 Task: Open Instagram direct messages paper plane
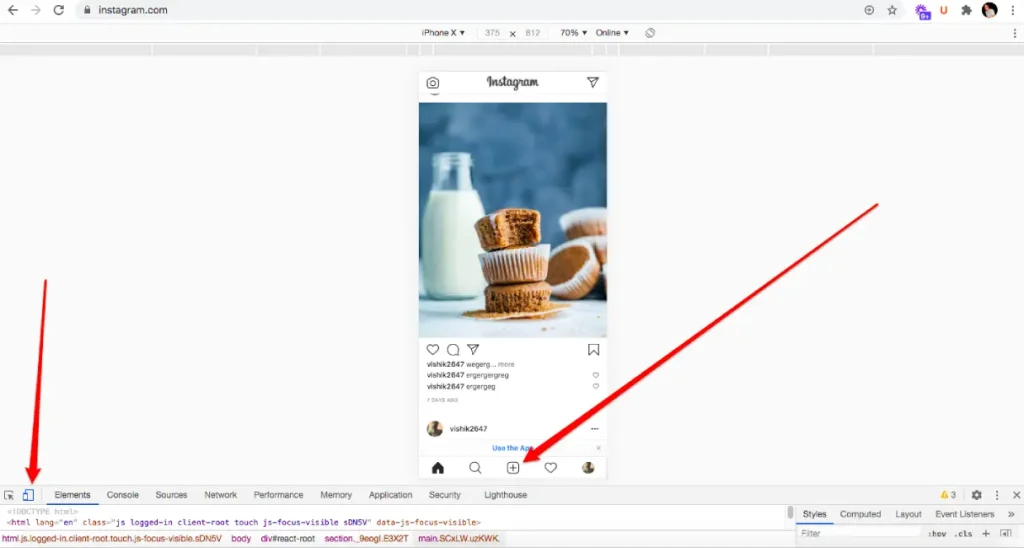[593, 83]
